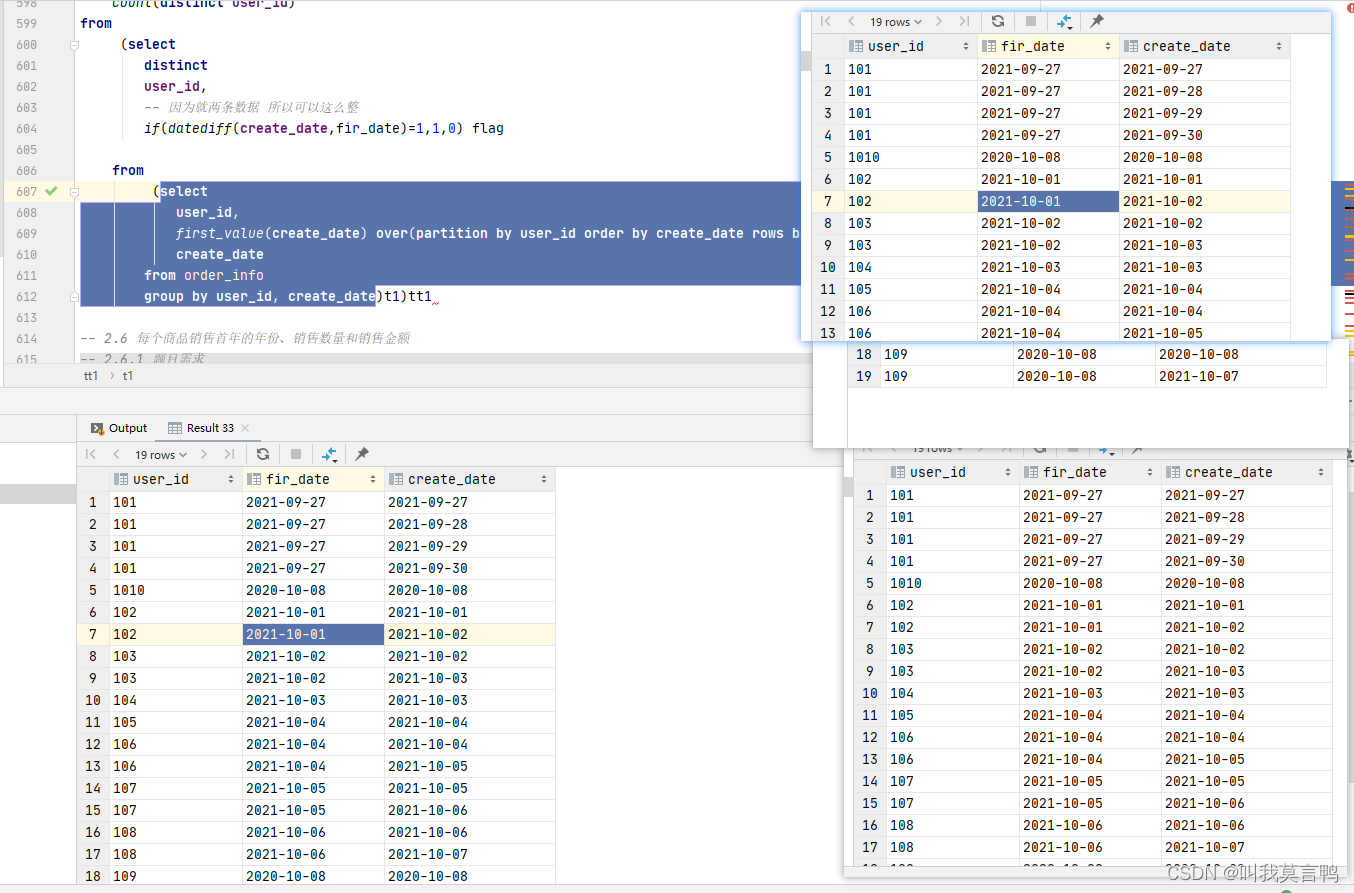The height and width of the screenshot is (893, 1354).
Task: Collapse code fold at line 600
Action: tap(74, 44)
